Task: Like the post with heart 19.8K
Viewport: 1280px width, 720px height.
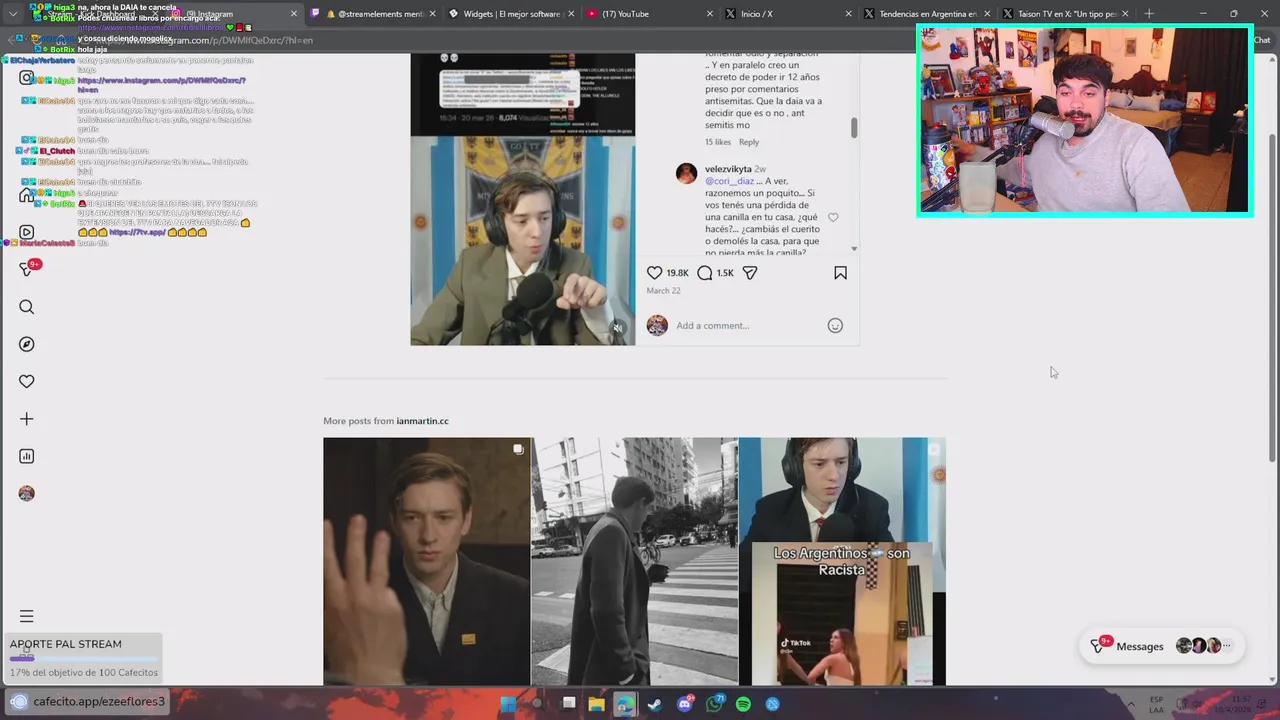Action: (654, 273)
